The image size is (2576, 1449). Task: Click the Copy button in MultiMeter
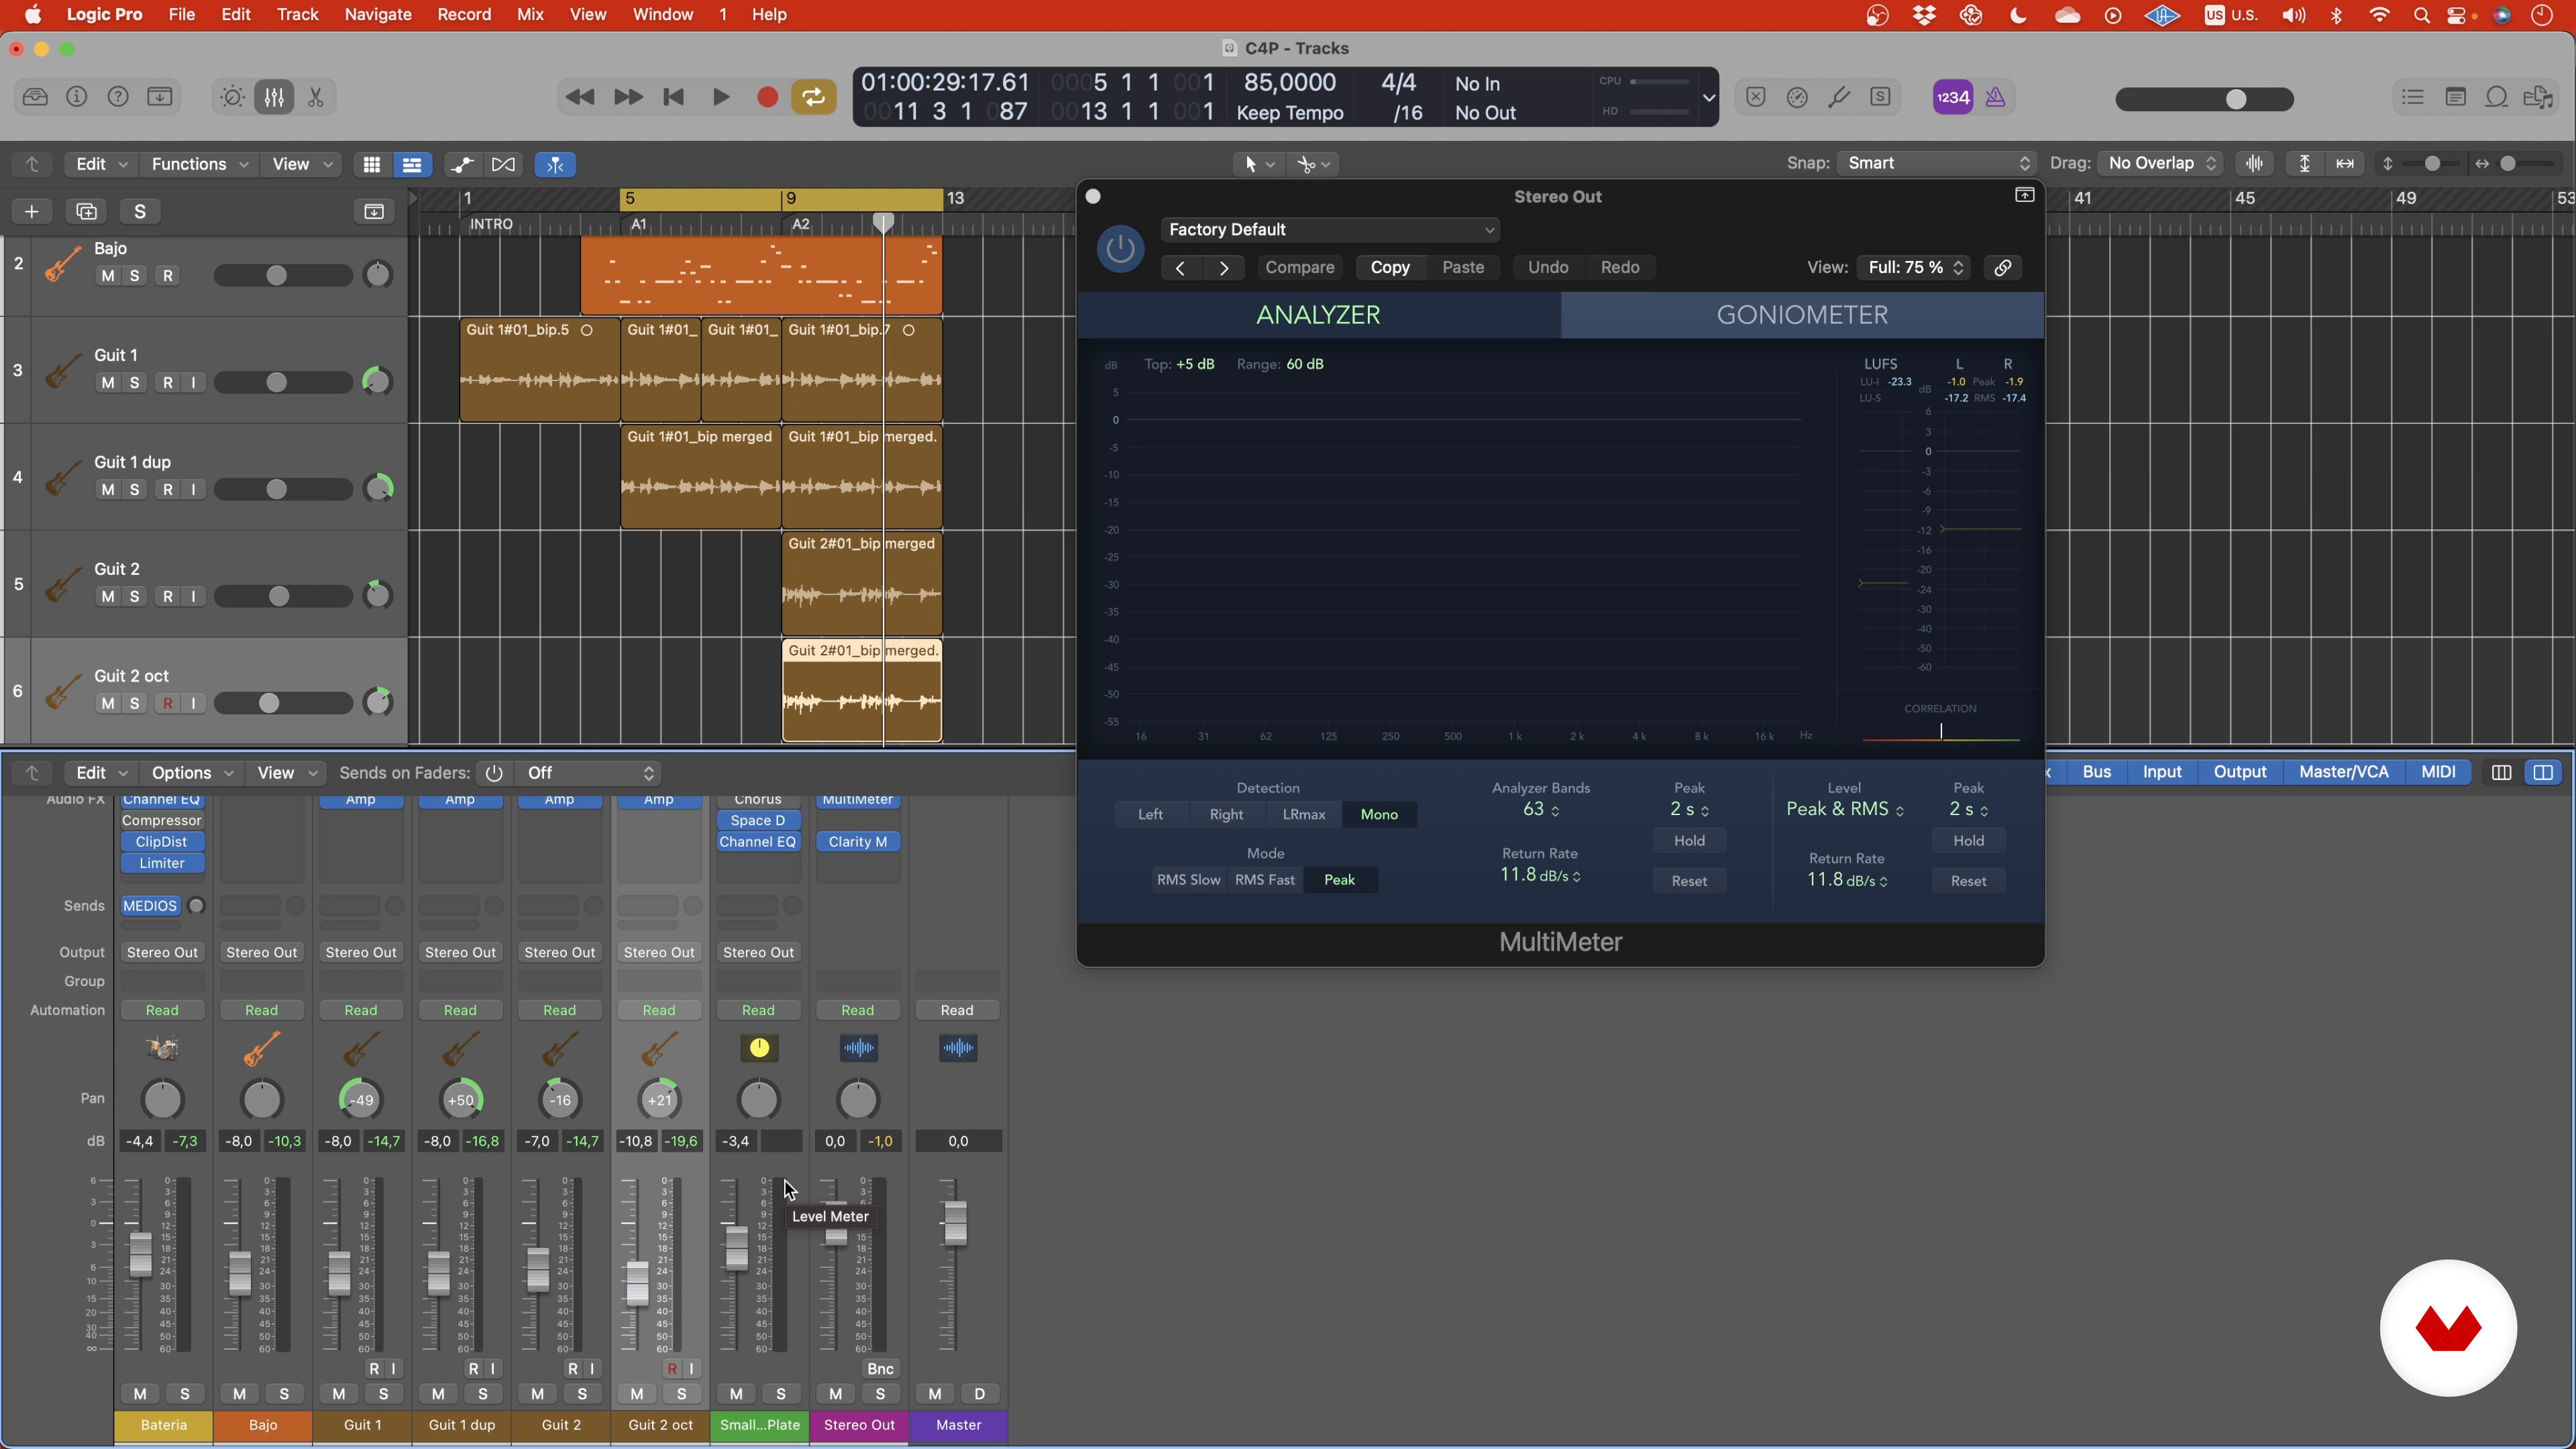click(1390, 268)
